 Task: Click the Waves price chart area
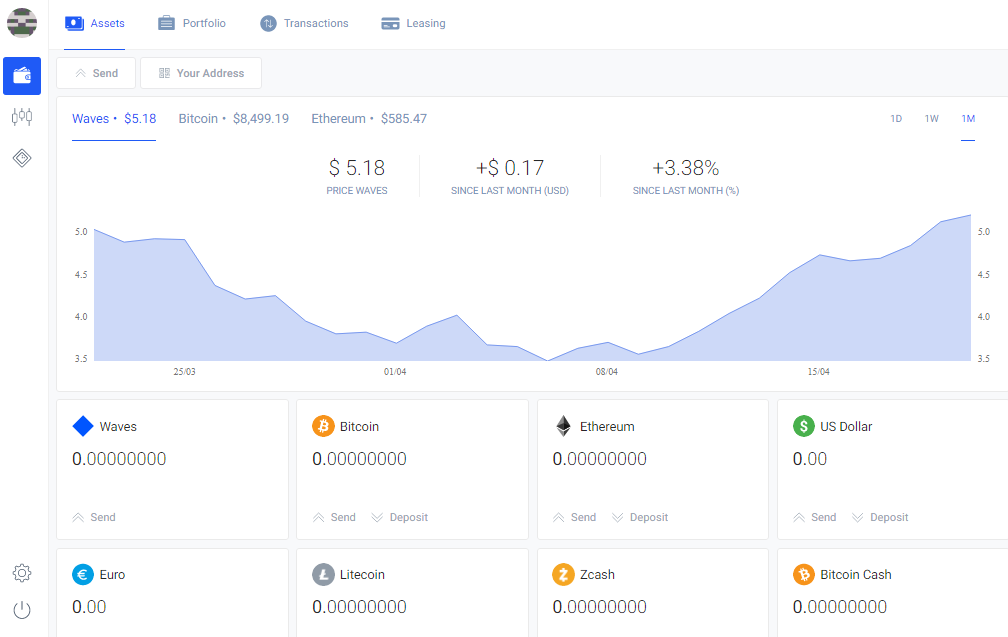(x=532, y=288)
